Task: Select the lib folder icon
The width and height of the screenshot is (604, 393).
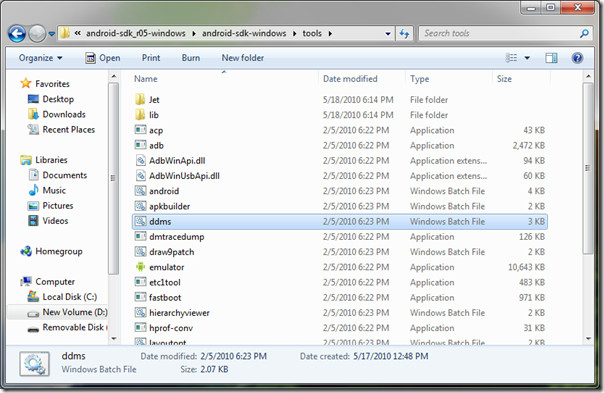Action: 140,115
